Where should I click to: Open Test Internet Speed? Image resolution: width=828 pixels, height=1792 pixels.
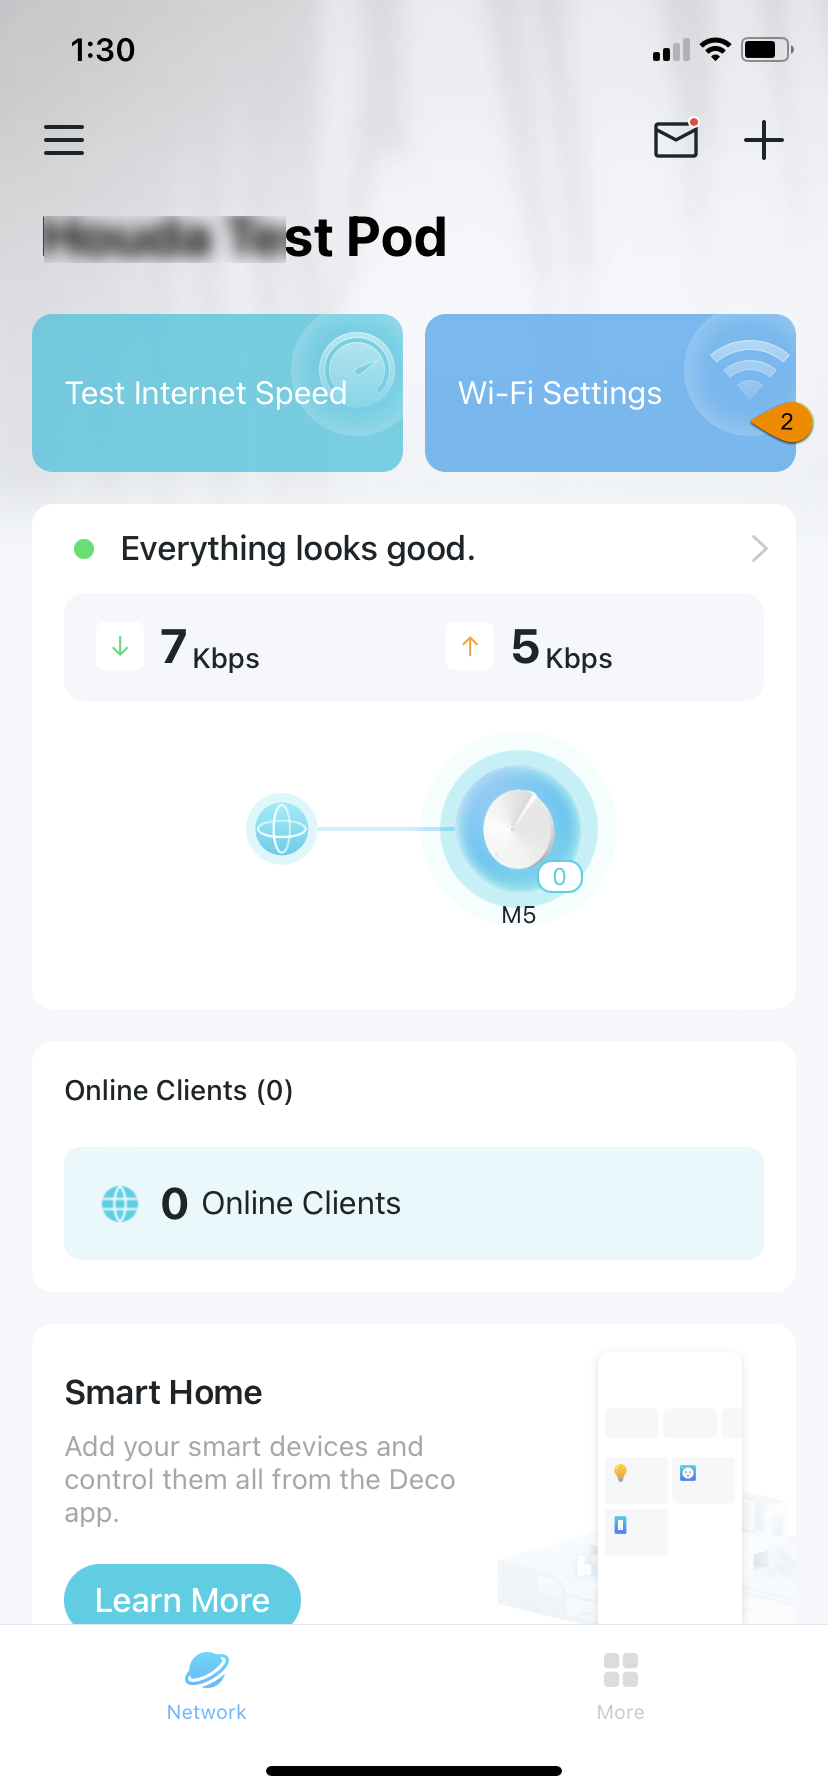217,393
